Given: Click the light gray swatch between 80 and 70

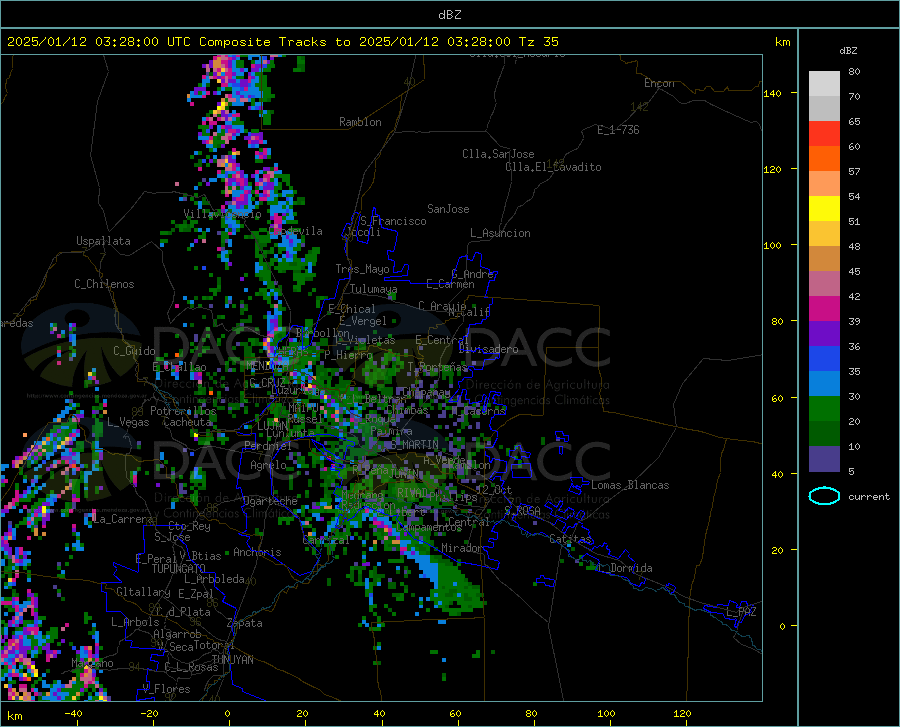Looking at the screenshot, I should pyautogui.click(x=824, y=83).
